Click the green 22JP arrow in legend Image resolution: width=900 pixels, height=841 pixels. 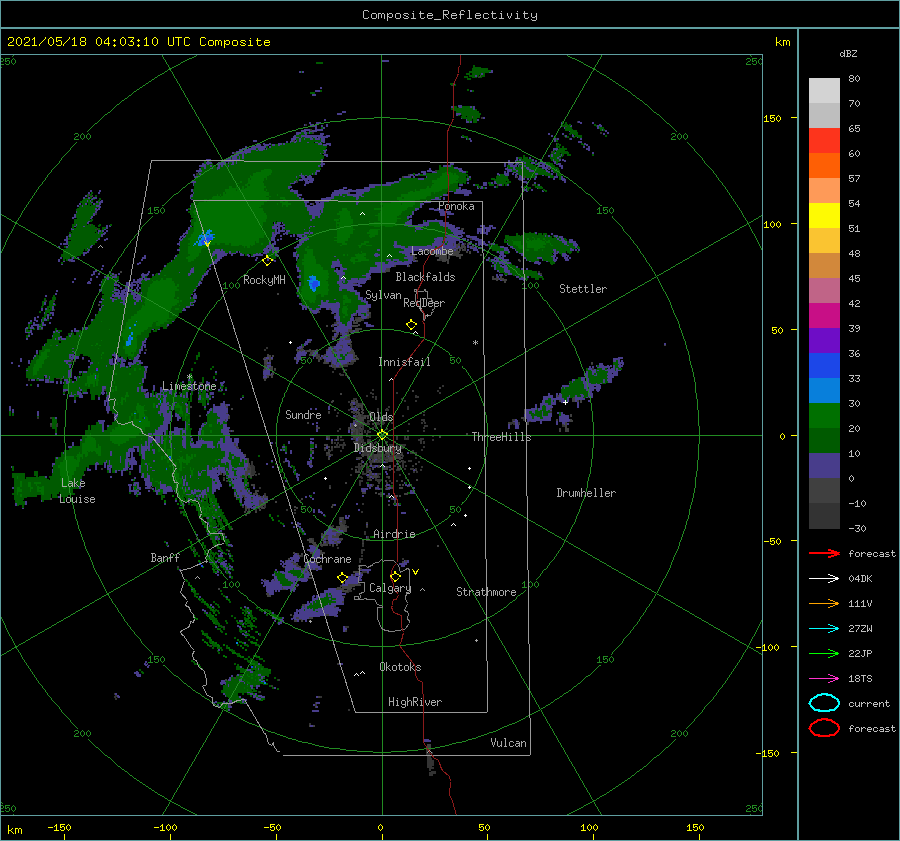(x=824, y=653)
